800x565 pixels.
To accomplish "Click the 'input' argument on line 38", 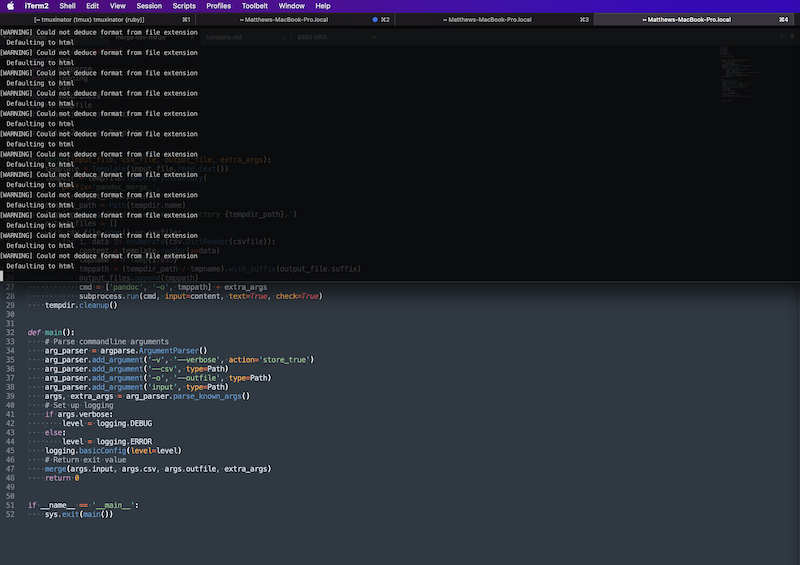I will coord(162,387).
